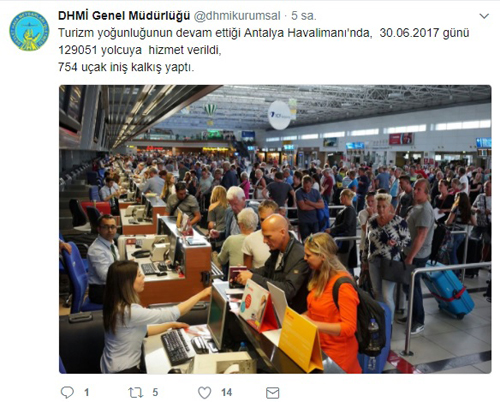Image resolution: width=500 pixels, height=402 pixels.
Task: Like the tweet with the heart icon
Action: [x=204, y=392]
